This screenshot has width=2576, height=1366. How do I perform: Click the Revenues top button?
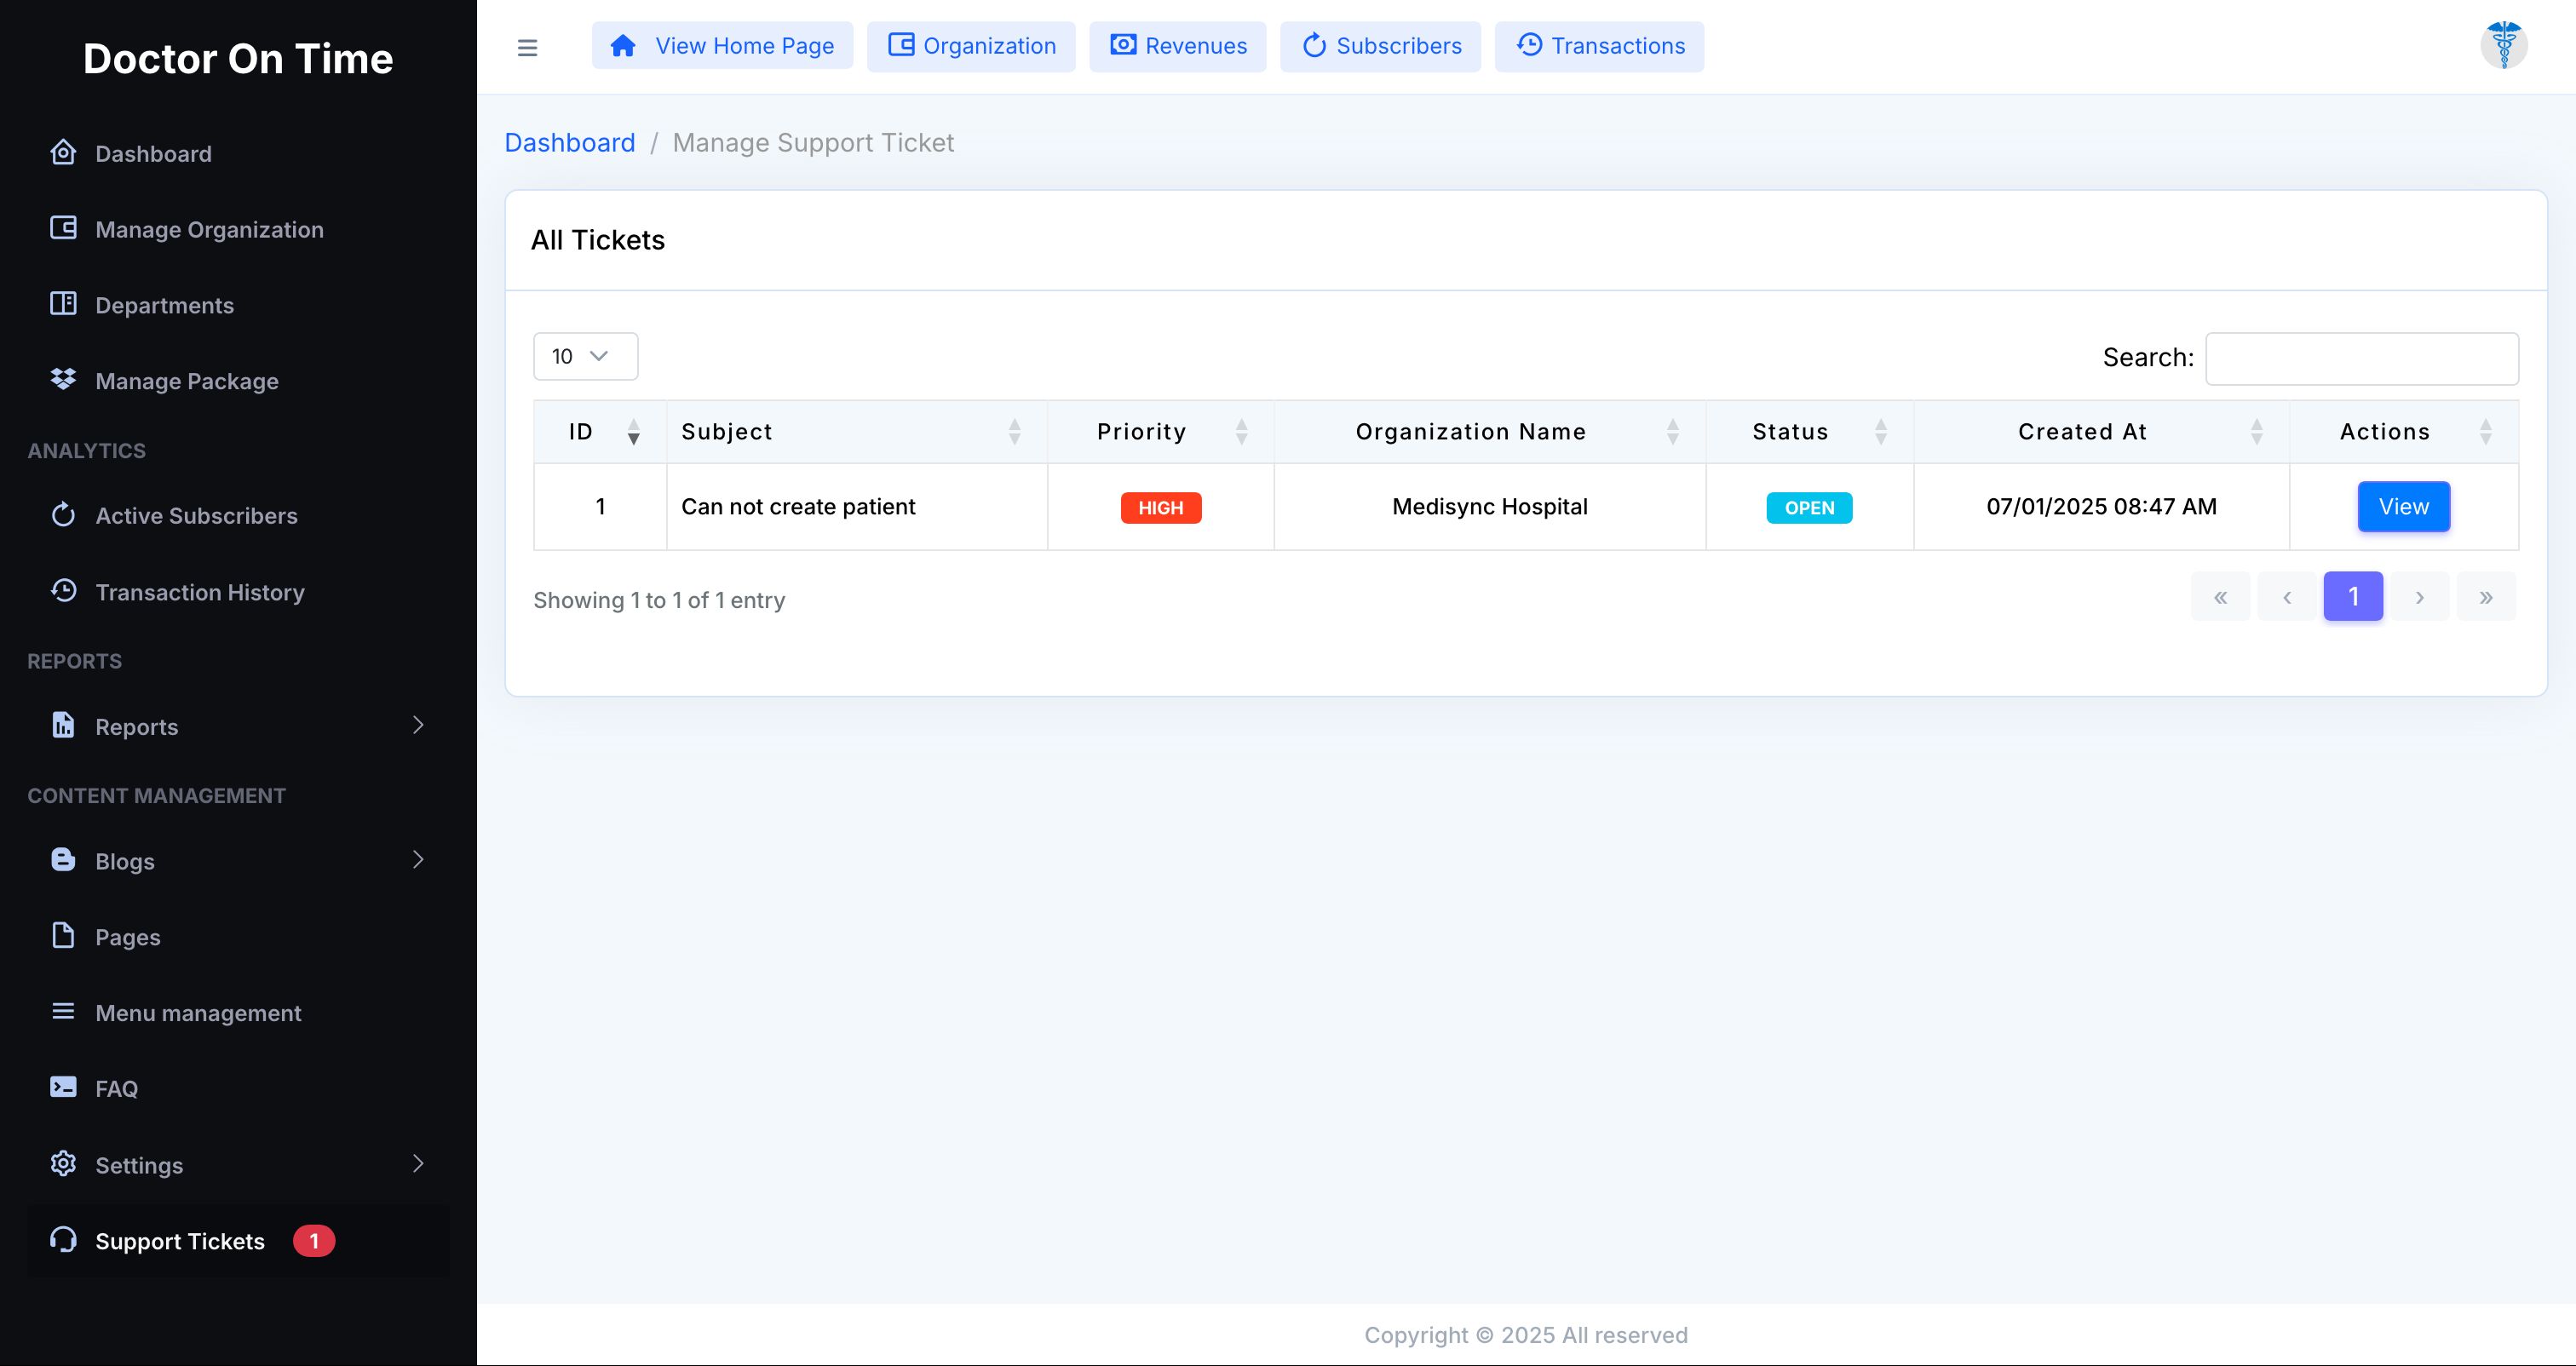pyautogui.click(x=1177, y=46)
